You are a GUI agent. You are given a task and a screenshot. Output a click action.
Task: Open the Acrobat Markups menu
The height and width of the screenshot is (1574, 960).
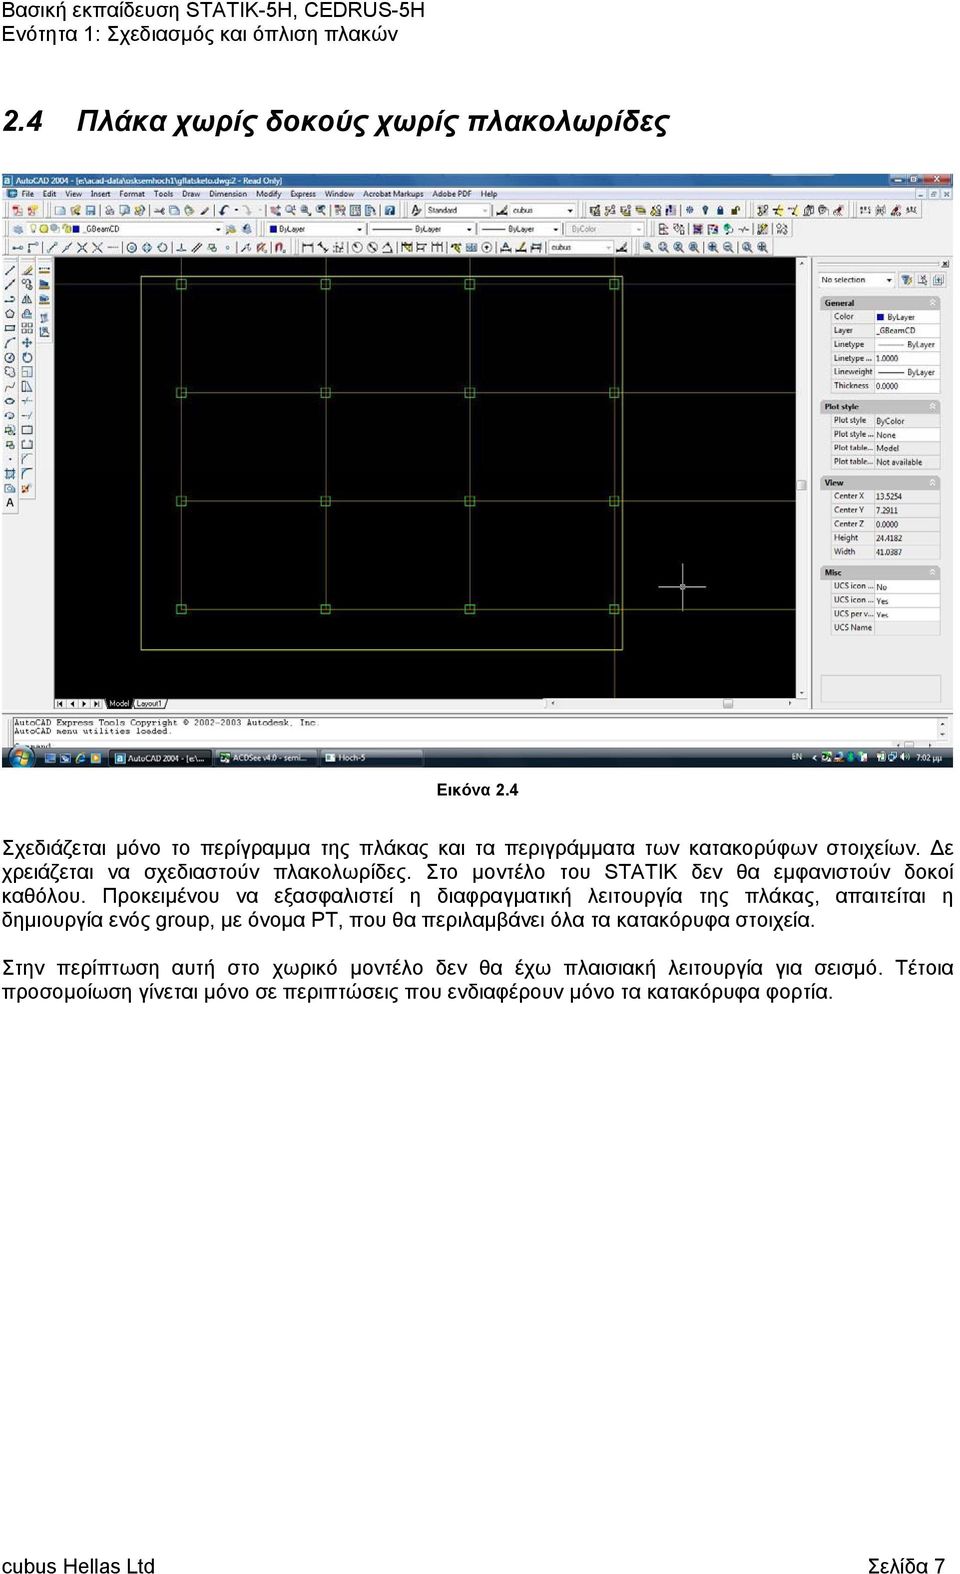coord(393,194)
